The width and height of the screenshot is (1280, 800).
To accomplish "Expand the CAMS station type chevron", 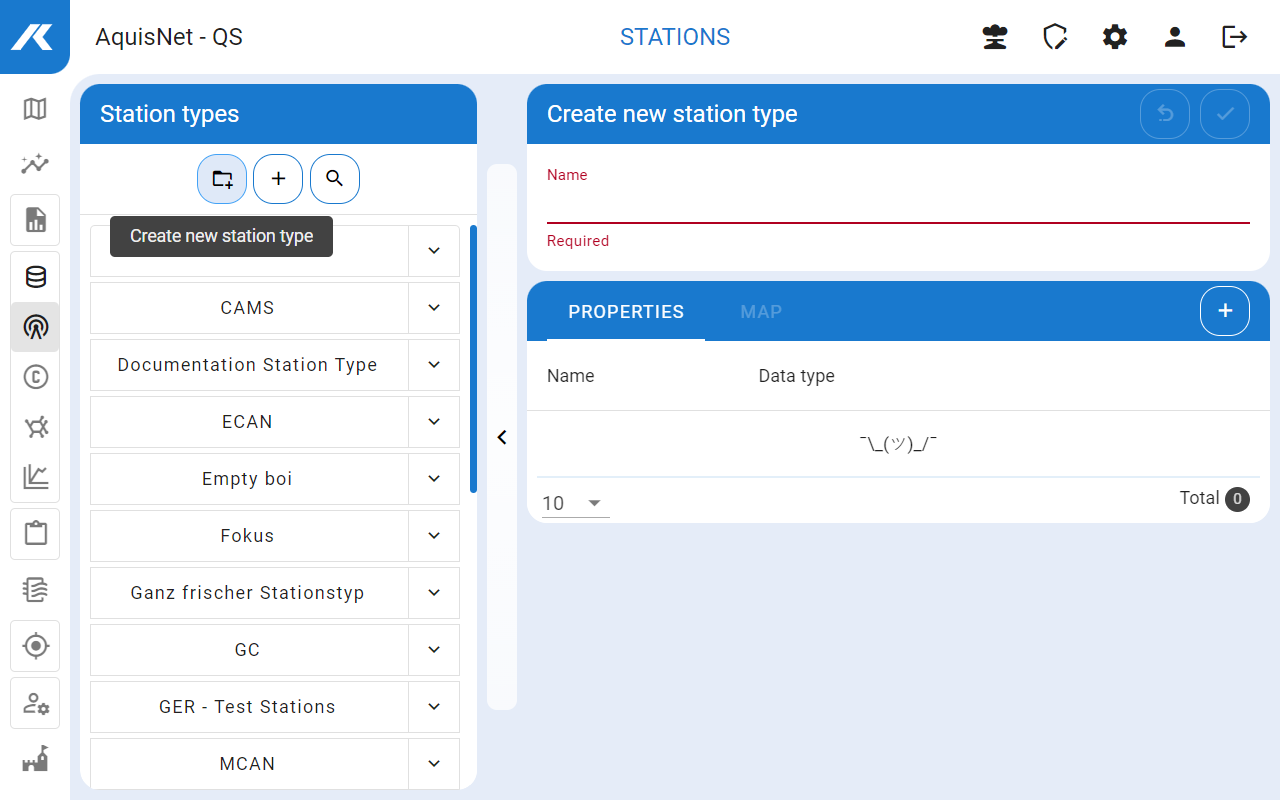I will pos(434,308).
